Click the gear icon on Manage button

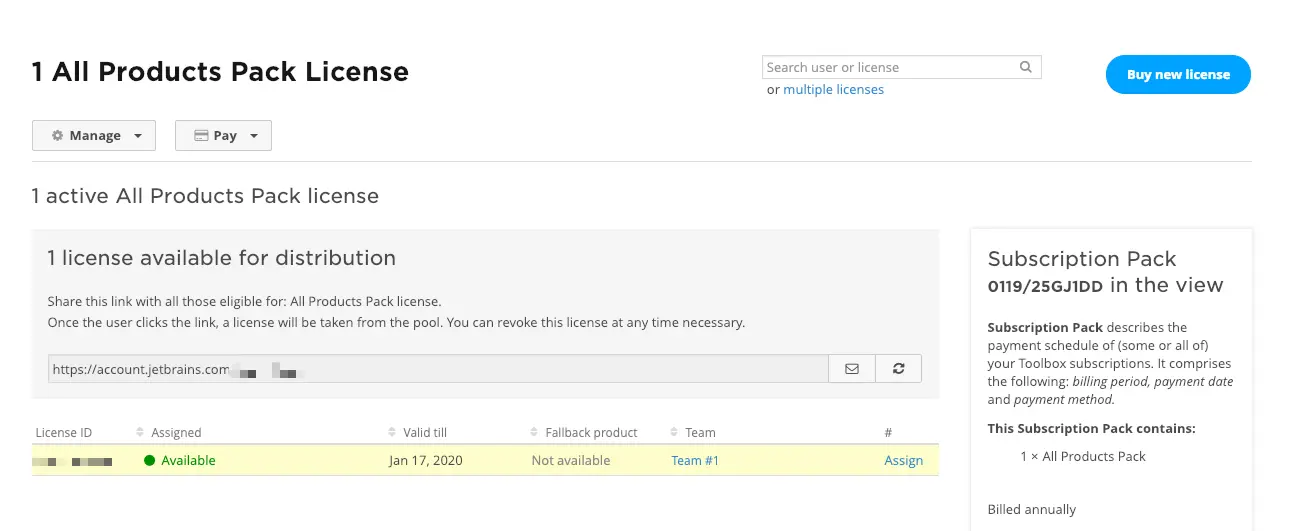[x=57, y=136]
